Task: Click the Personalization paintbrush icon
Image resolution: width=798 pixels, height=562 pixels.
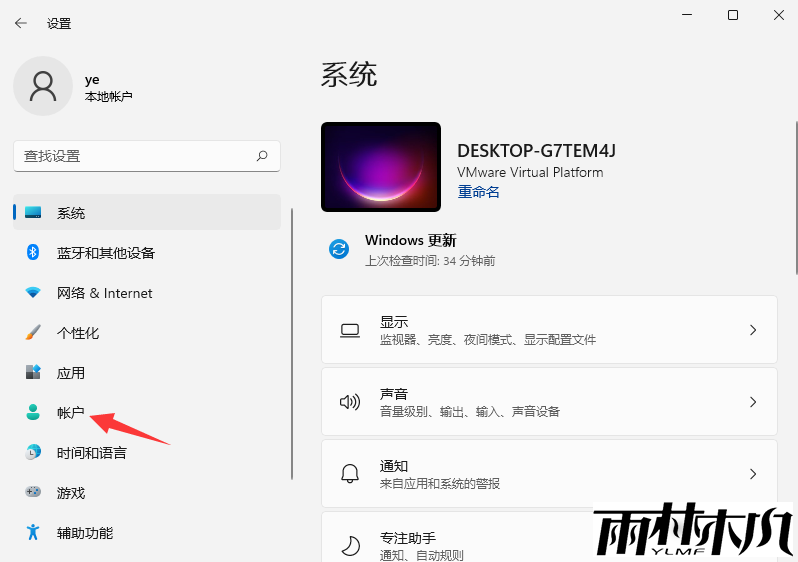Action: pyautogui.click(x=33, y=333)
